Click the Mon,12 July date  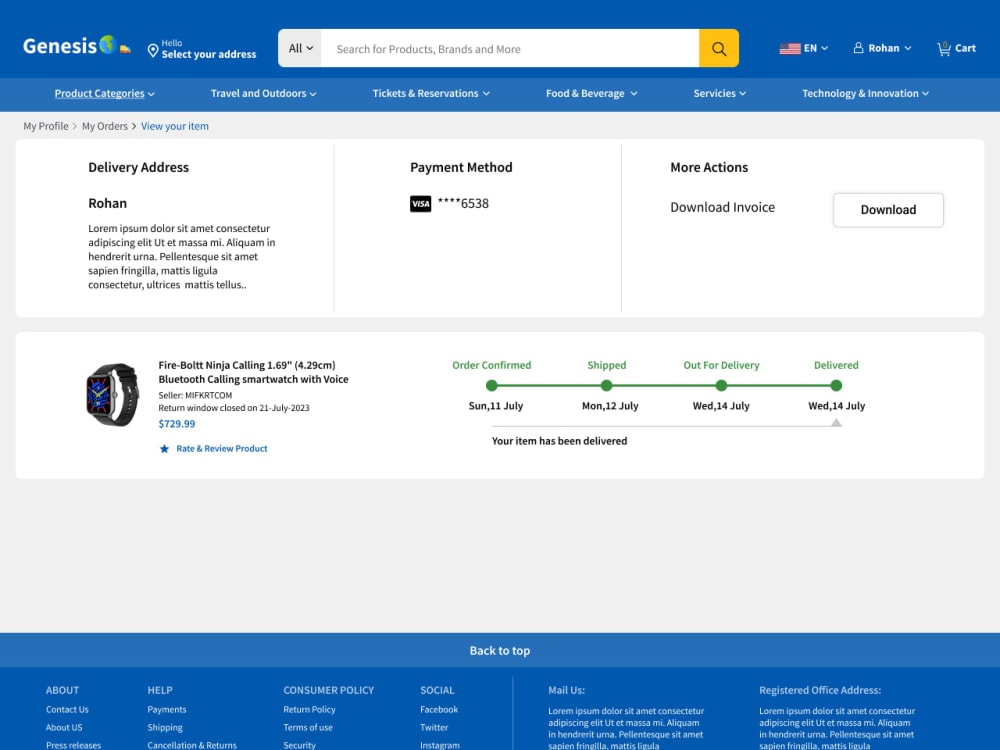coord(610,406)
